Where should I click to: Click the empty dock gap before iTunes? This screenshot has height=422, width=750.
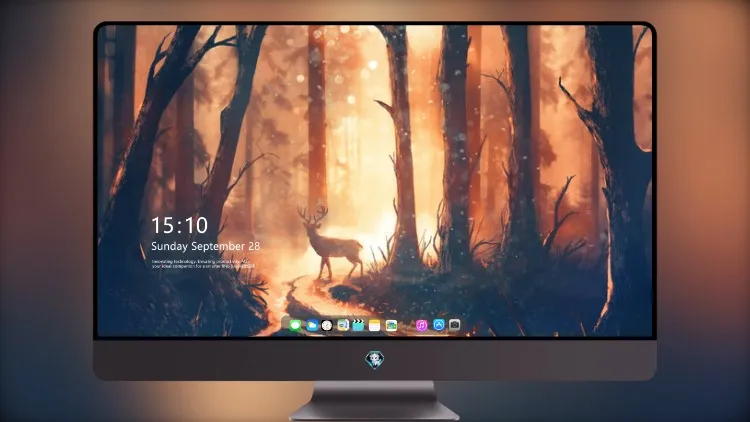[407, 325]
